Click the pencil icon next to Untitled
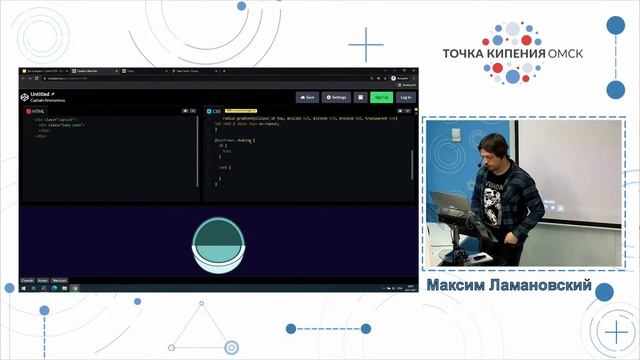The height and width of the screenshot is (360, 640). 53,94
